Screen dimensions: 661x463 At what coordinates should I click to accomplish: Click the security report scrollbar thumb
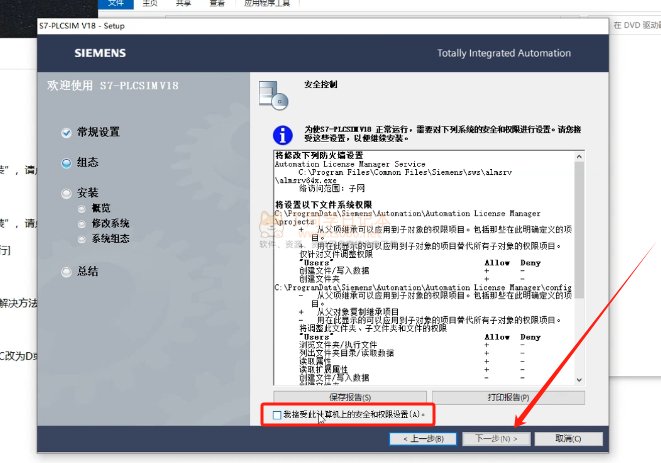pos(579,230)
